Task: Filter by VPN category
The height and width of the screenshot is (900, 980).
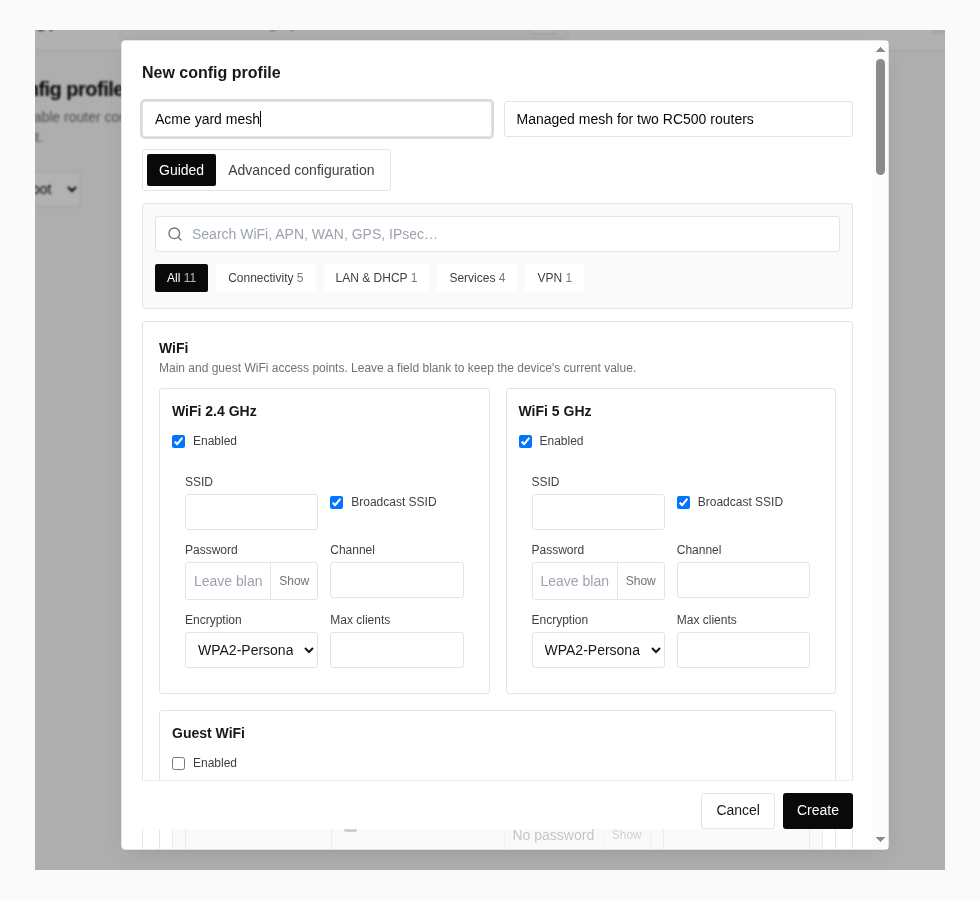Action: pos(554,278)
